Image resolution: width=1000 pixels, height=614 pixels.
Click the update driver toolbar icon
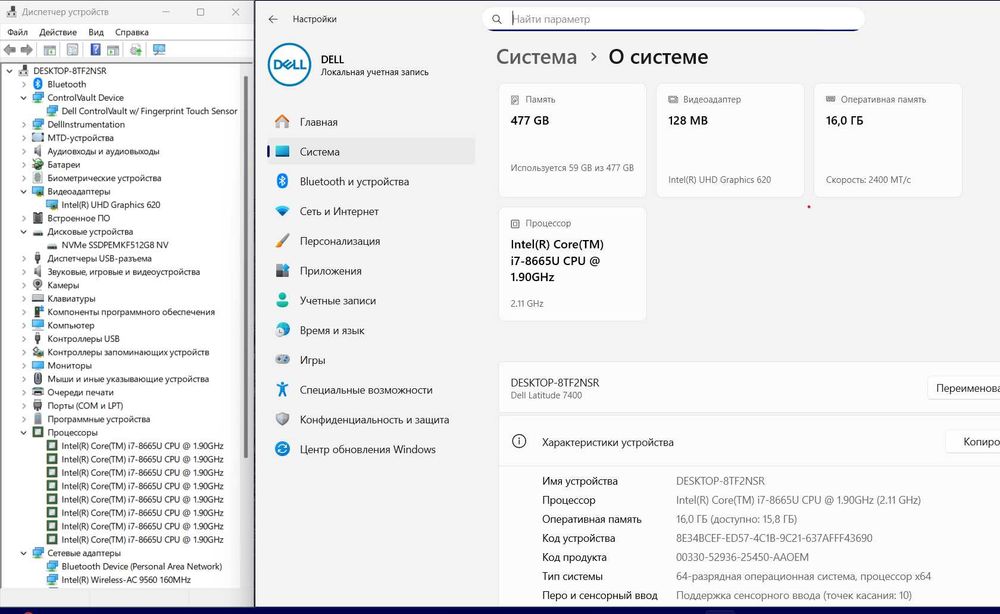pyautogui.click(x=135, y=50)
